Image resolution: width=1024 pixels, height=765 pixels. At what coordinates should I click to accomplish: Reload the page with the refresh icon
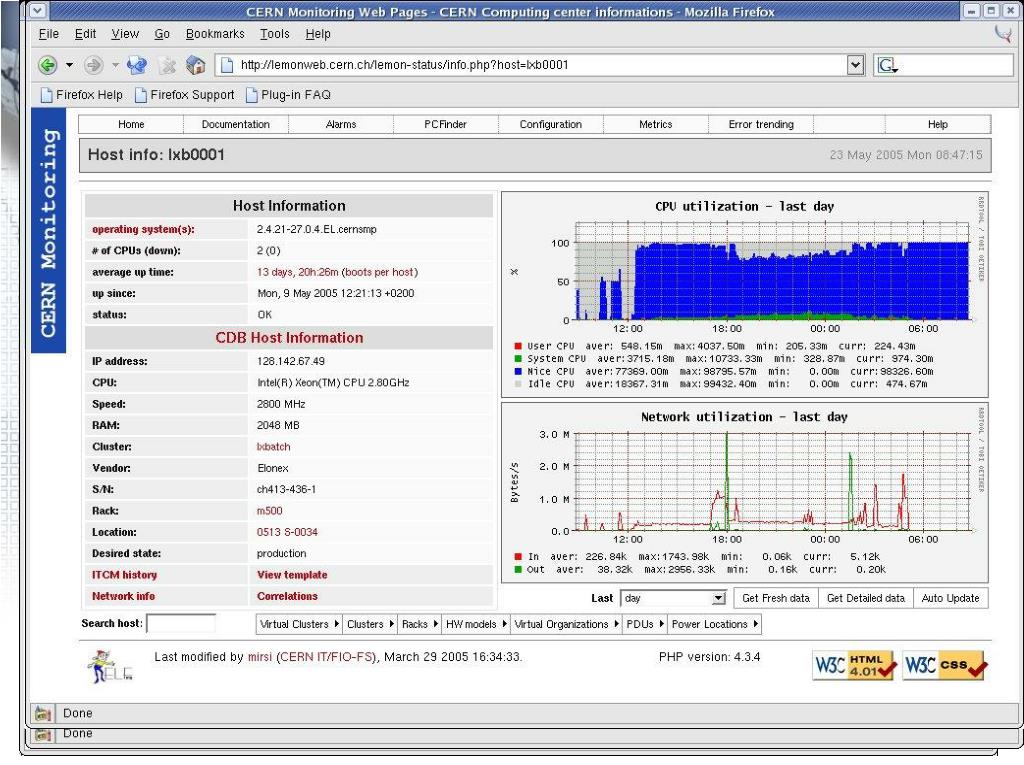[x=136, y=65]
